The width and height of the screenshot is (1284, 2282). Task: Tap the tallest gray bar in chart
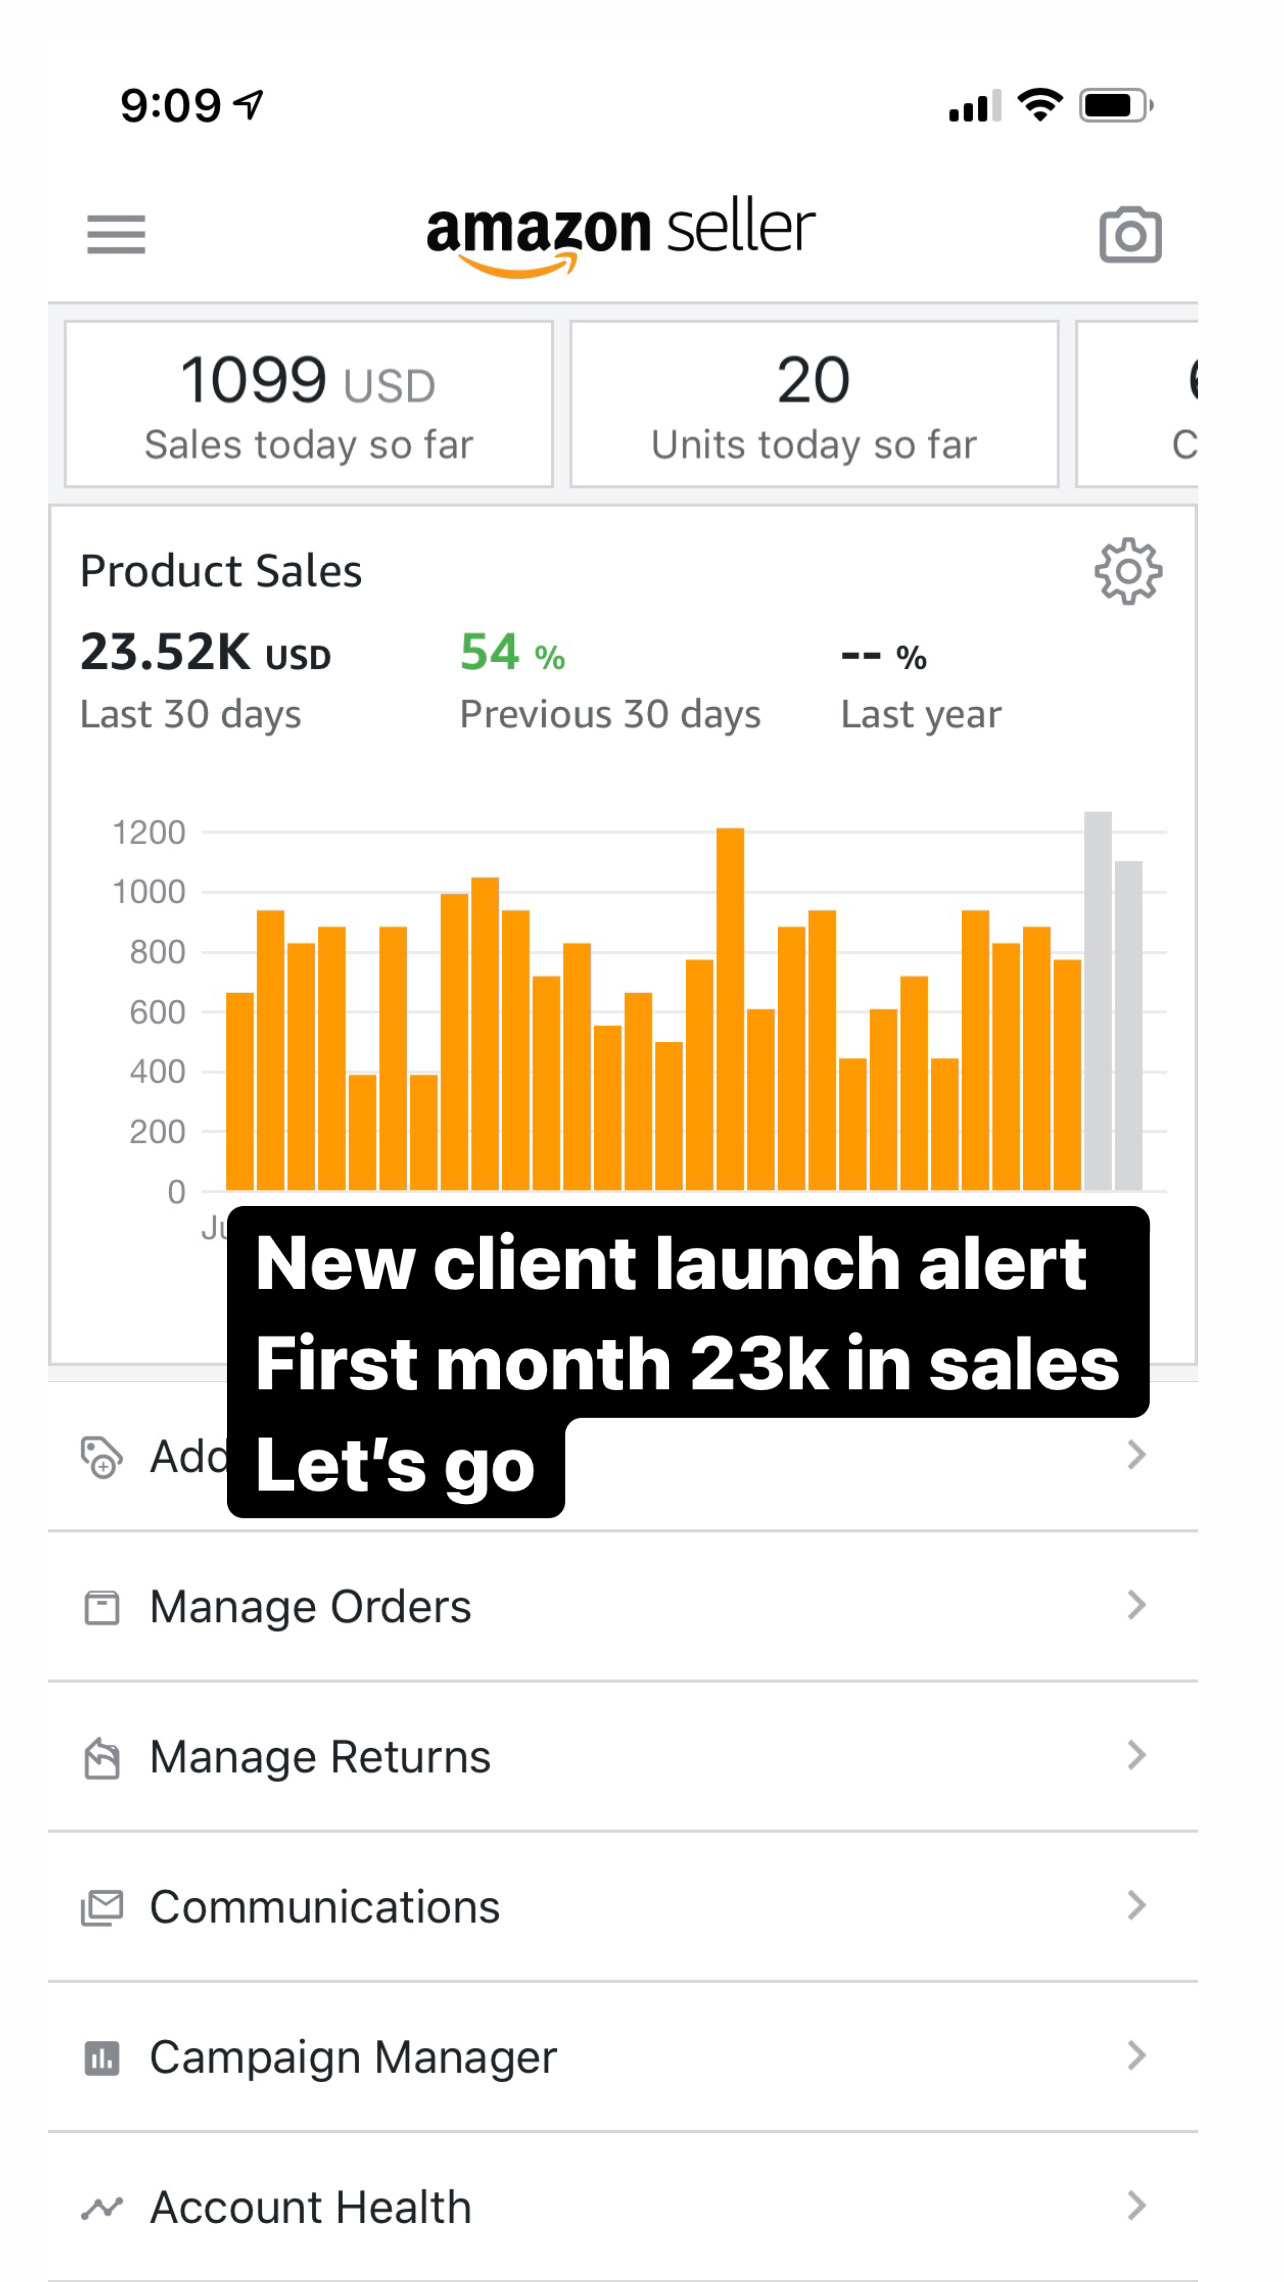(x=1098, y=1000)
